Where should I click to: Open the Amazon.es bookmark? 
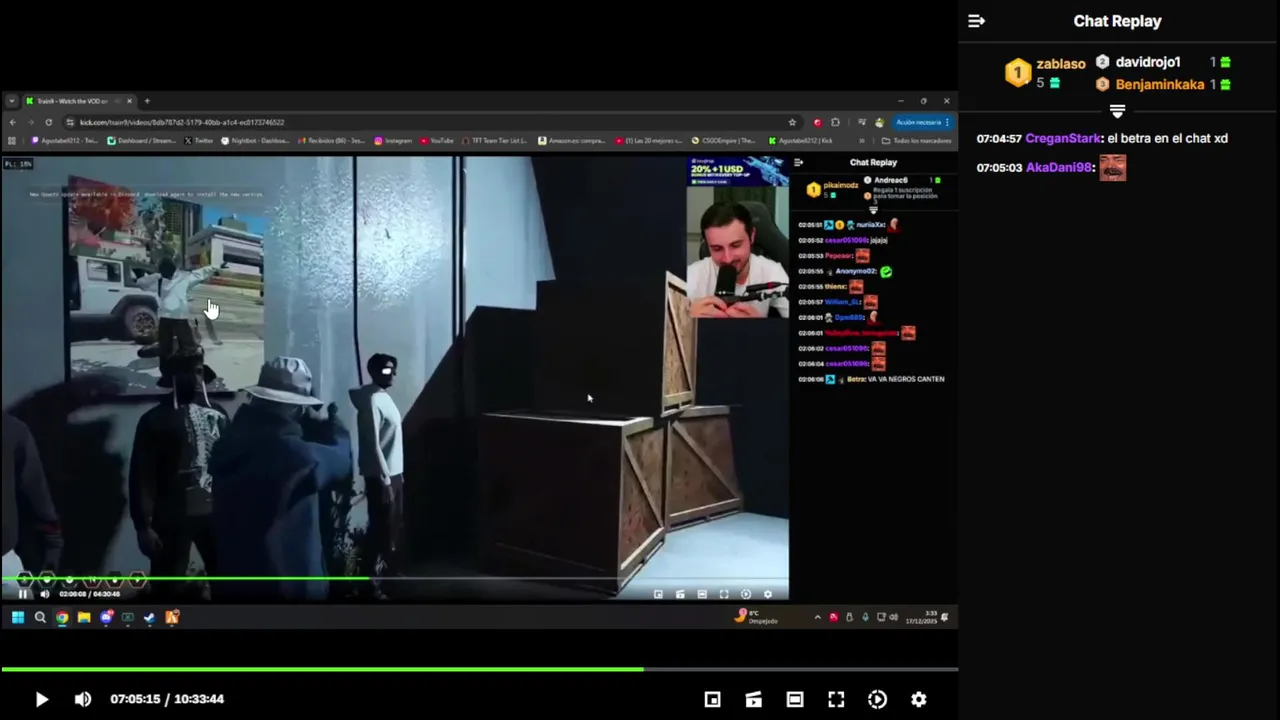[574, 140]
